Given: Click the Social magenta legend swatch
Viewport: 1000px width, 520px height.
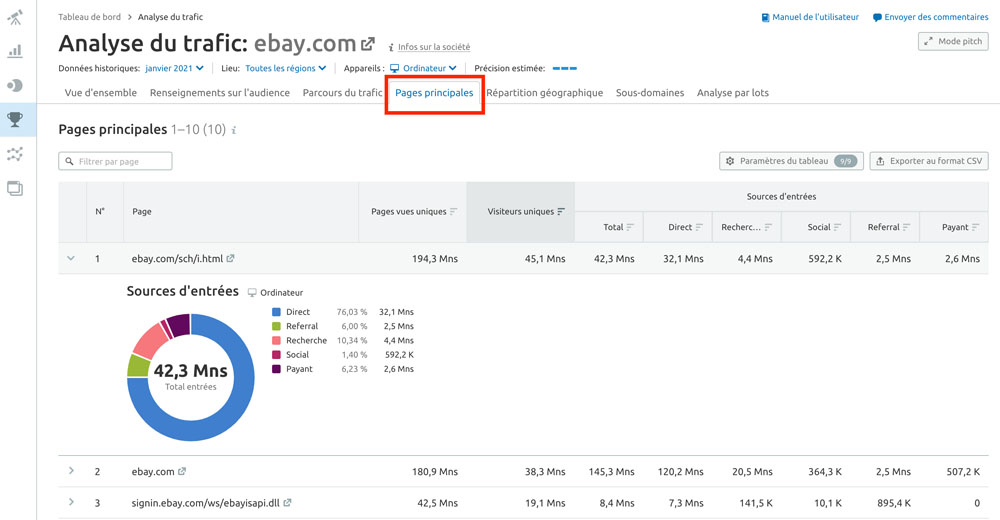Looking at the screenshot, I should [x=276, y=355].
